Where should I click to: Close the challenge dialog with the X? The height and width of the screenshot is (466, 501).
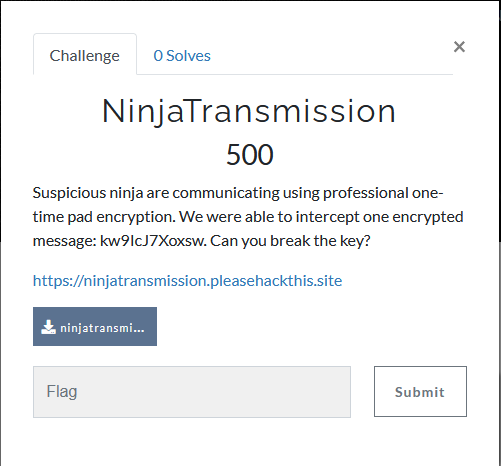tap(459, 47)
